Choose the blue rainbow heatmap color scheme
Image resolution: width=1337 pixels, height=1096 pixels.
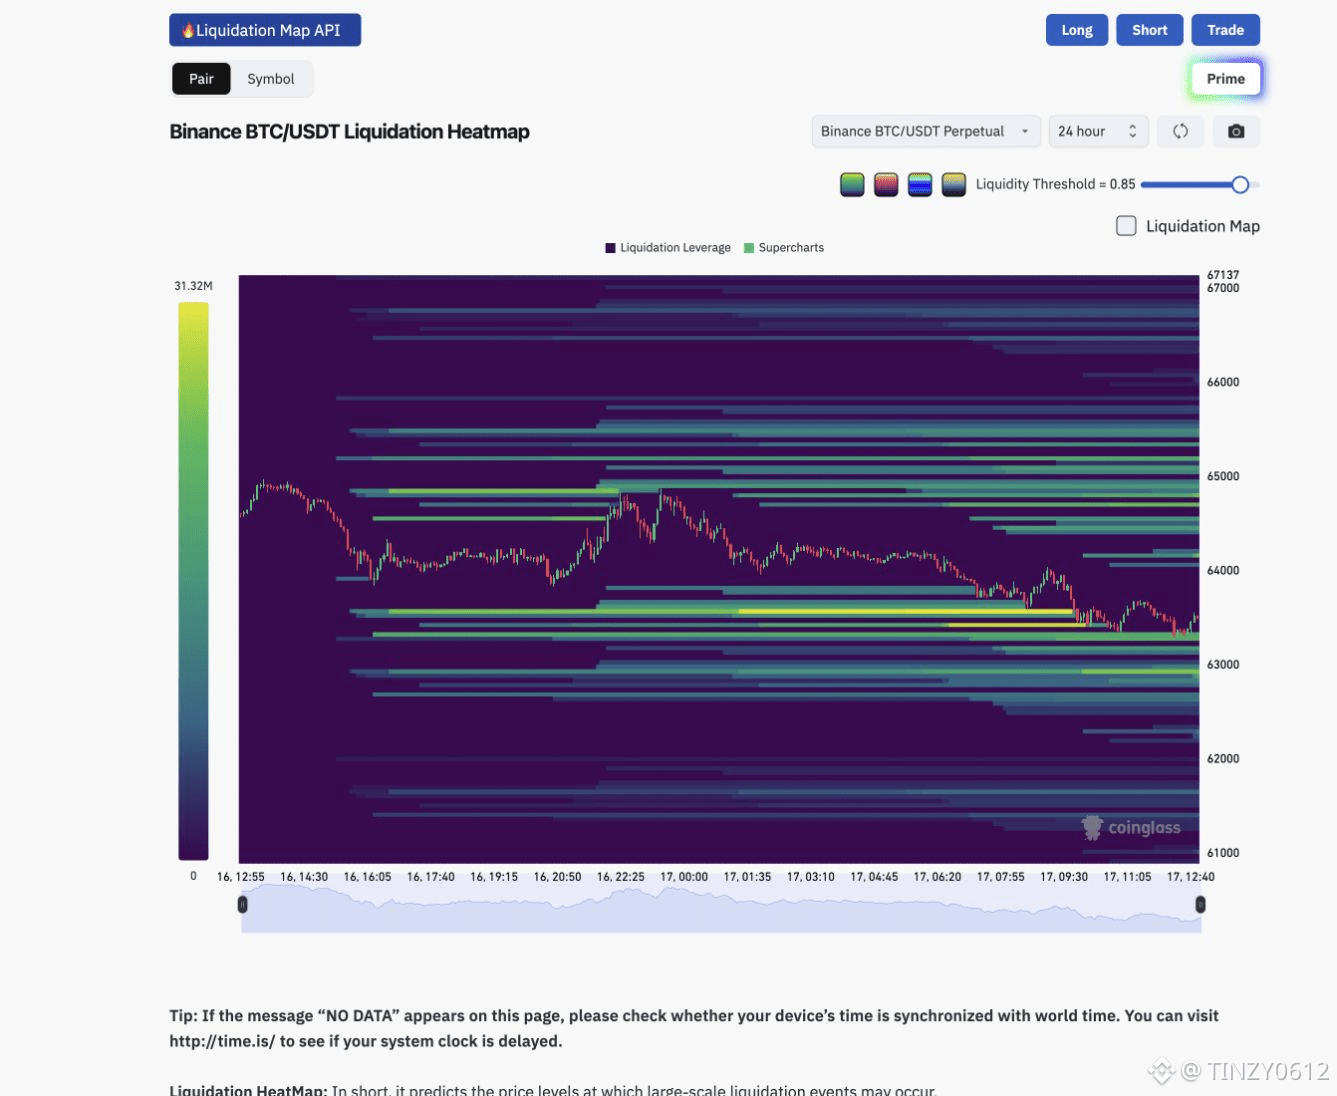pos(920,184)
